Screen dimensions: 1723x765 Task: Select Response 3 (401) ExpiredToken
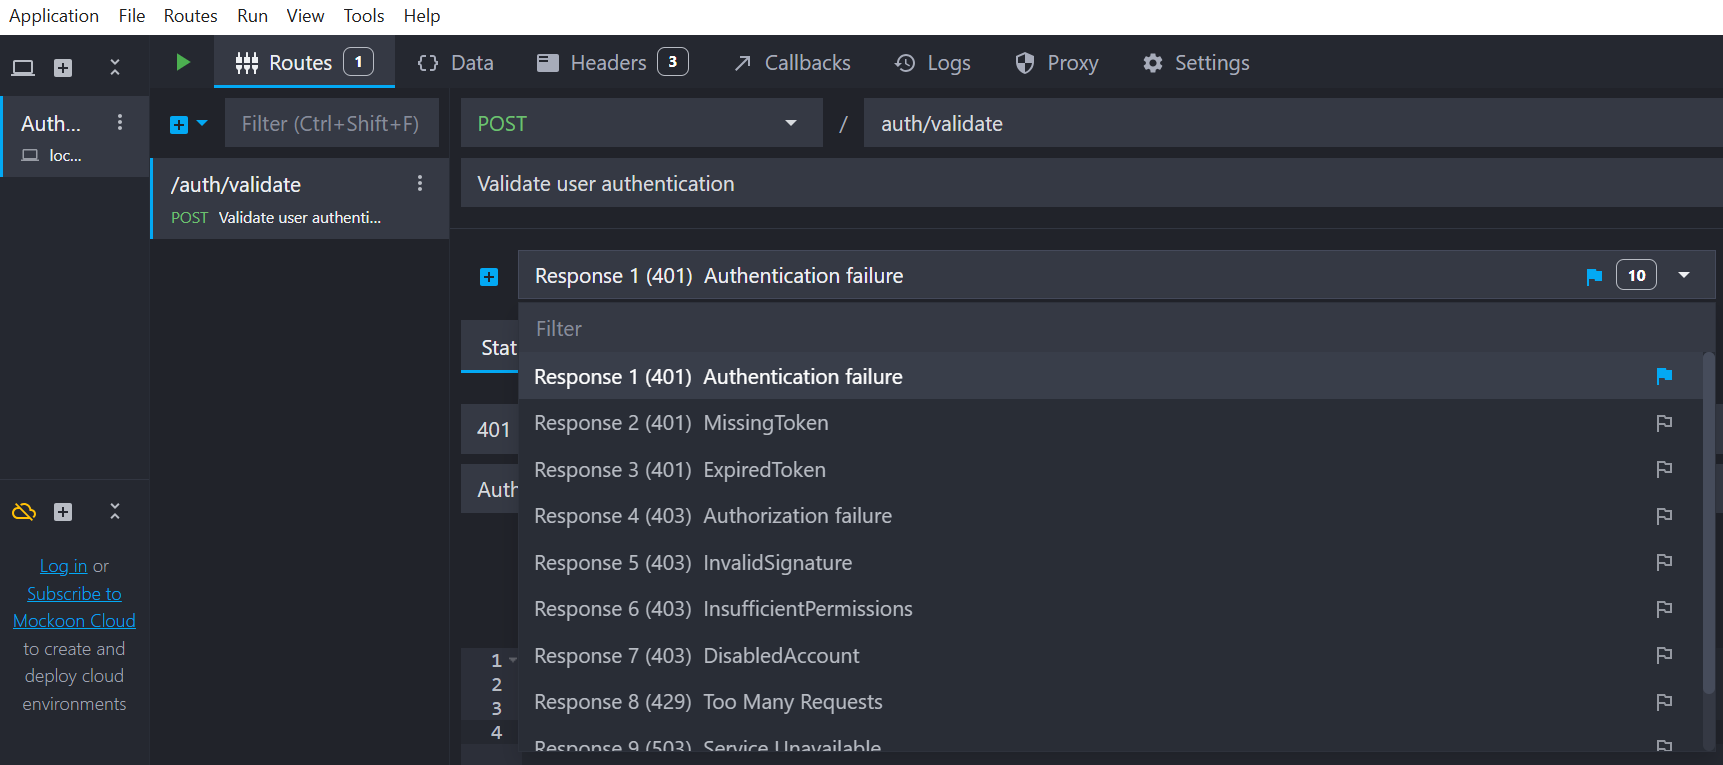click(x=1110, y=469)
